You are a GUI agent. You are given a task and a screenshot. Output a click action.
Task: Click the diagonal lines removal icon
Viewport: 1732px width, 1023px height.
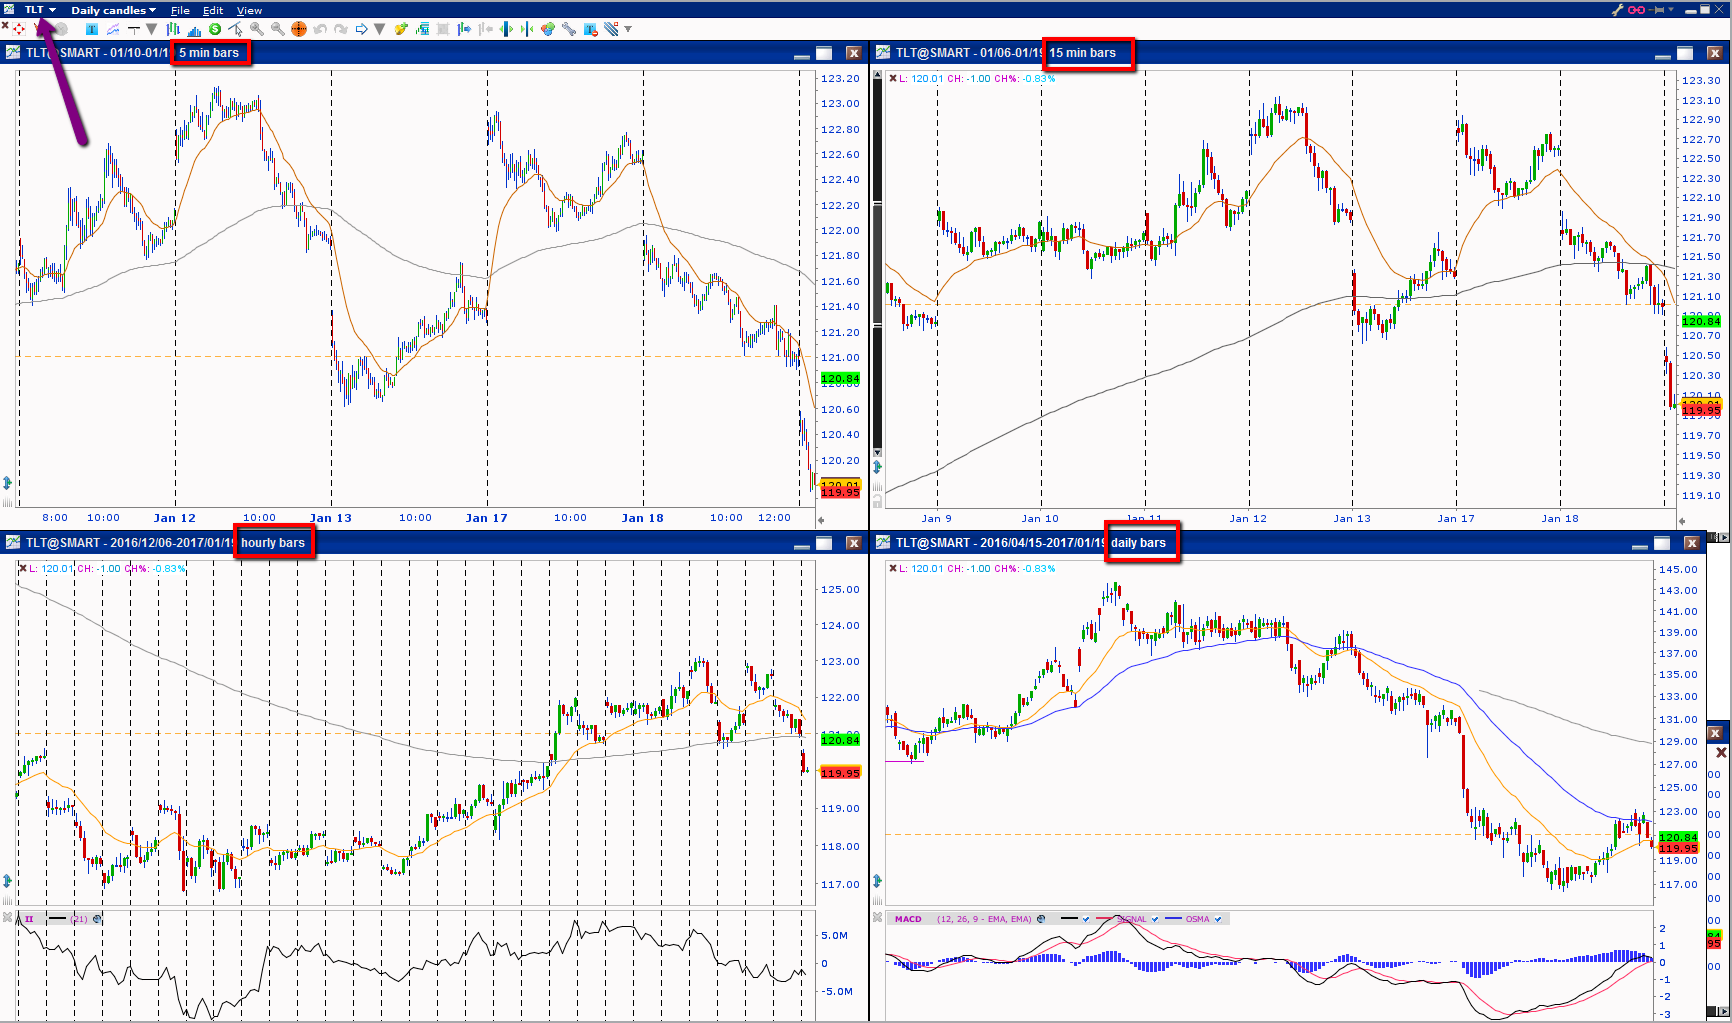611,29
